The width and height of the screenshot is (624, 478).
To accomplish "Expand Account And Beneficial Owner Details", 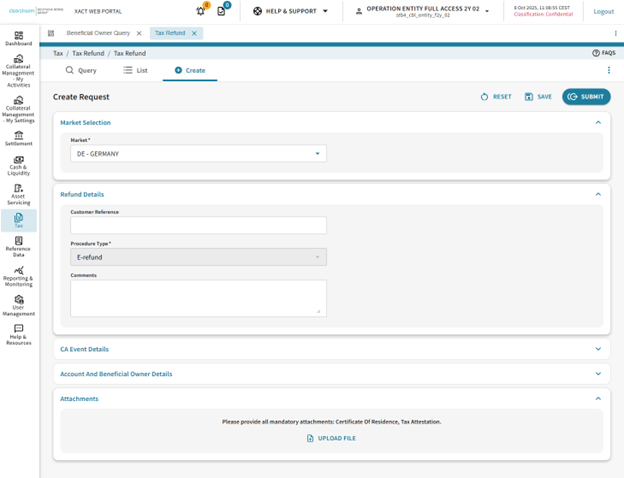I will pos(598,374).
